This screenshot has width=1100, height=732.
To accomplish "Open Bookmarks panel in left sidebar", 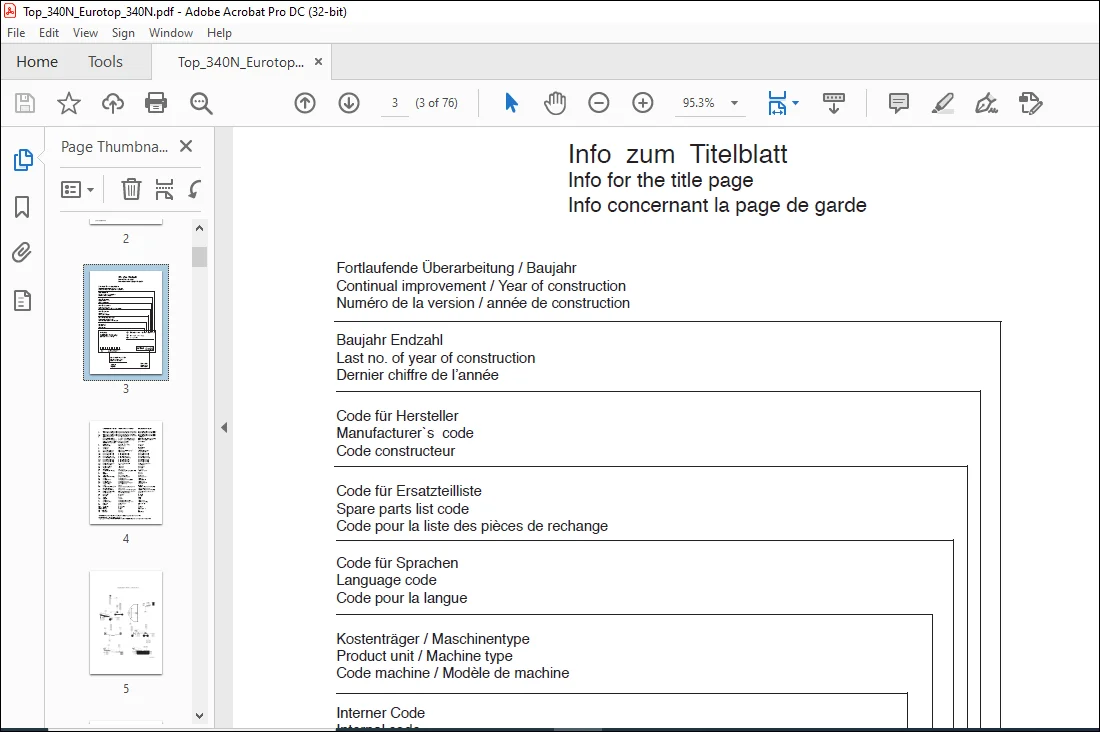I will click(x=22, y=207).
